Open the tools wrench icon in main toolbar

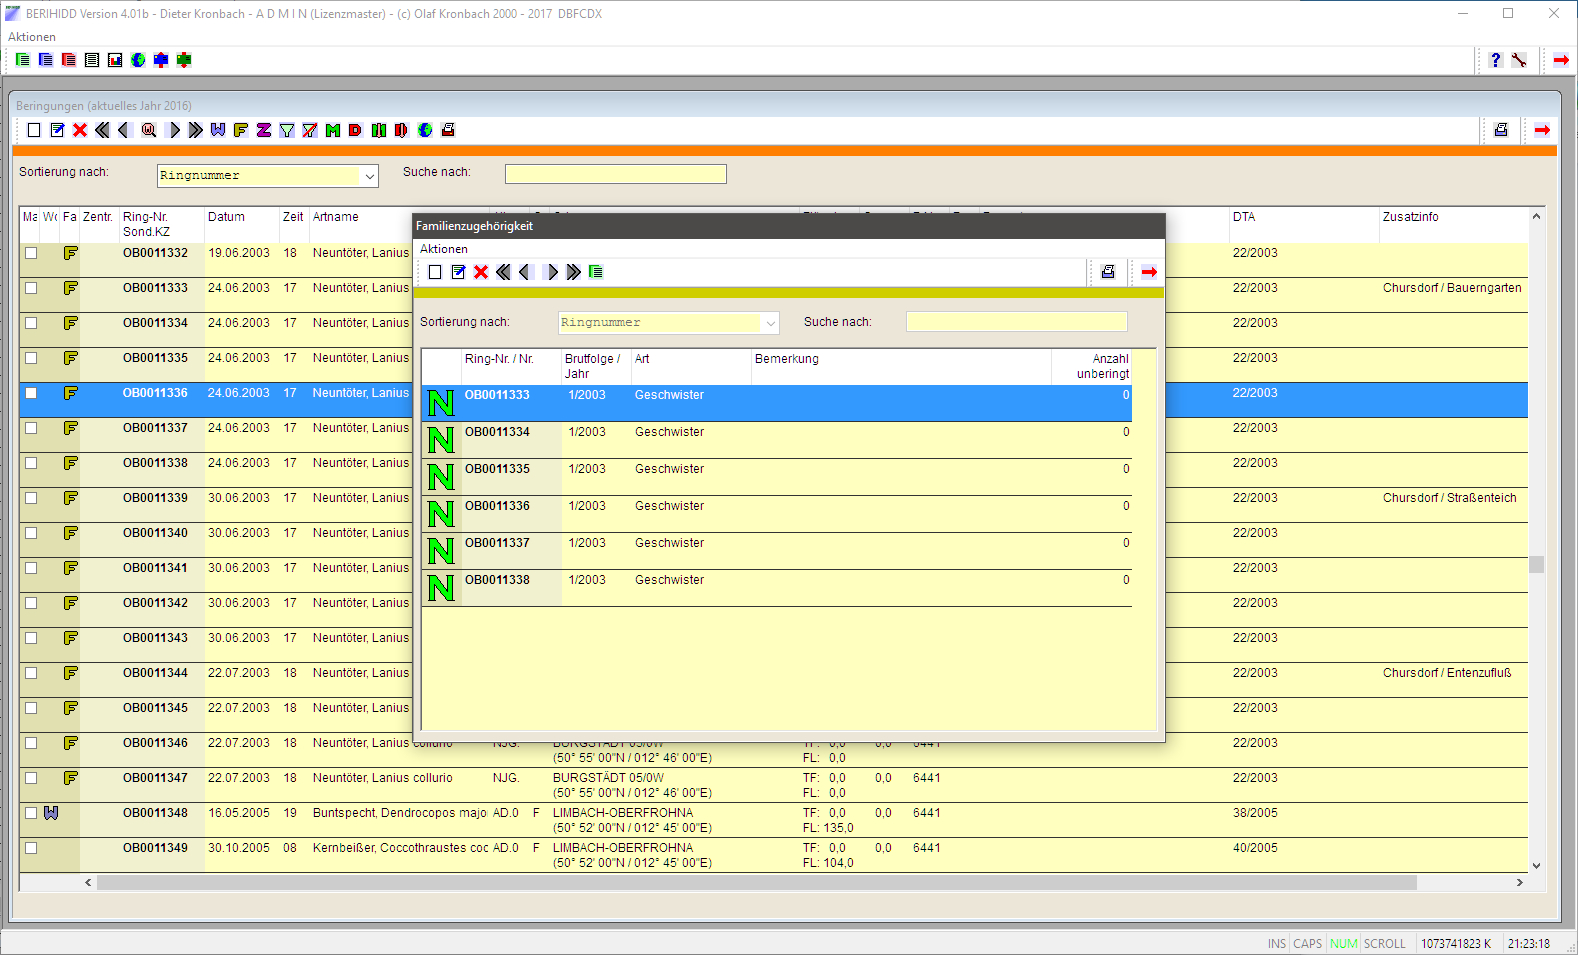[x=1519, y=60]
